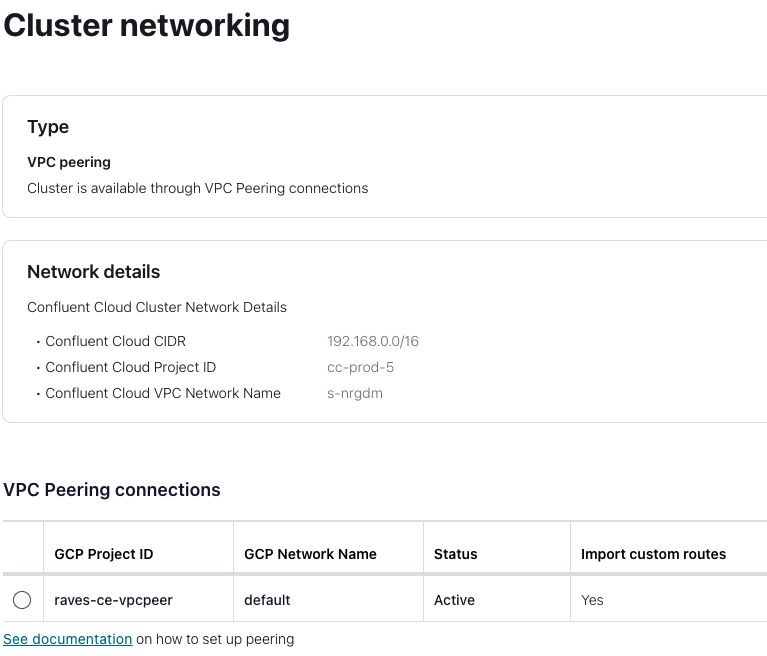
Task: Click the GCP Project ID column header
Action: click(104, 554)
